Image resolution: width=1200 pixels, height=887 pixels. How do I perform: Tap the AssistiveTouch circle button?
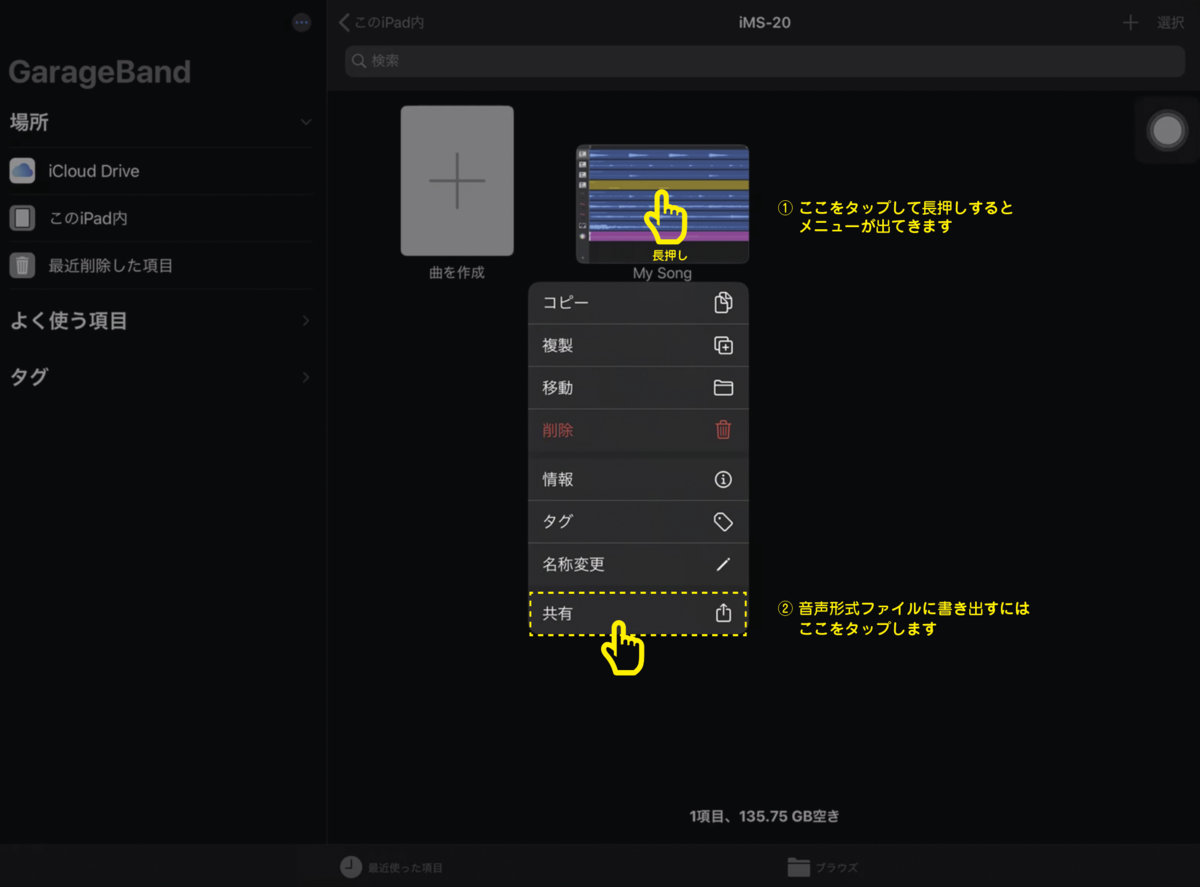click(1166, 131)
